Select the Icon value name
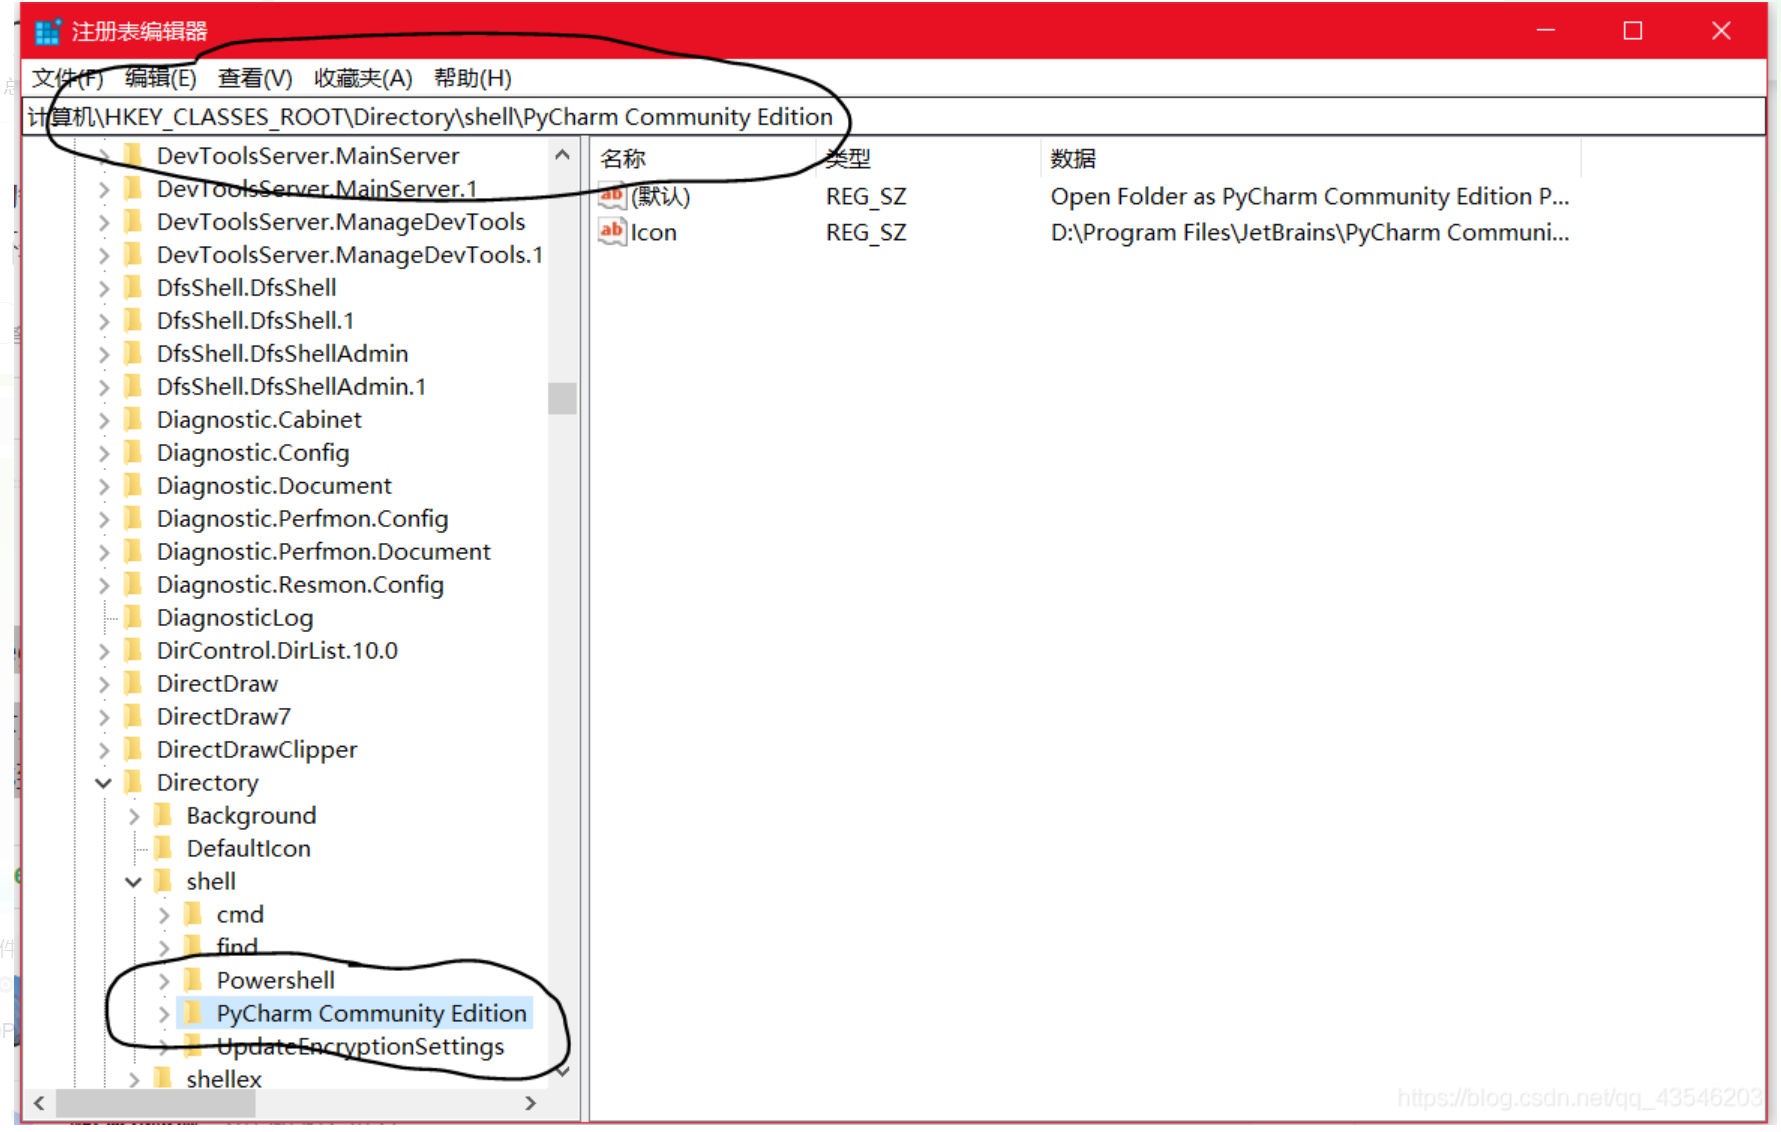Screen dimensions: 1781x1132 (653, 232)
